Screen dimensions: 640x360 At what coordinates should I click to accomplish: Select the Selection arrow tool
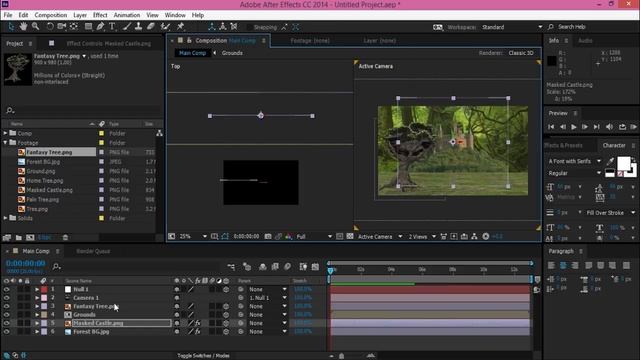(x=11, y=27)
